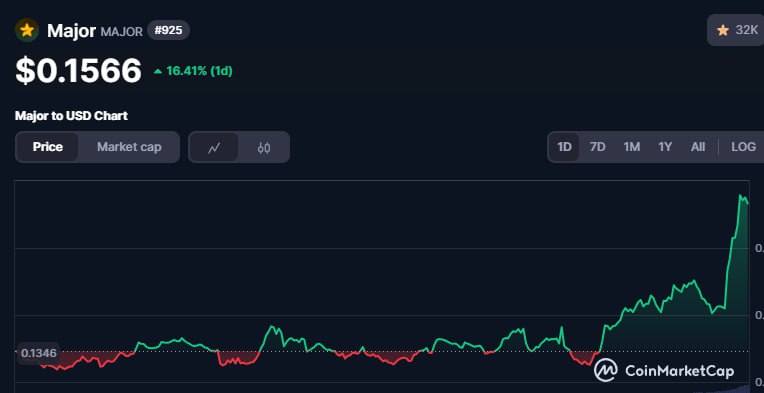Toggle LOG scale on chart
The height and width of the screenshot is (393, 764).
[744, 147]
